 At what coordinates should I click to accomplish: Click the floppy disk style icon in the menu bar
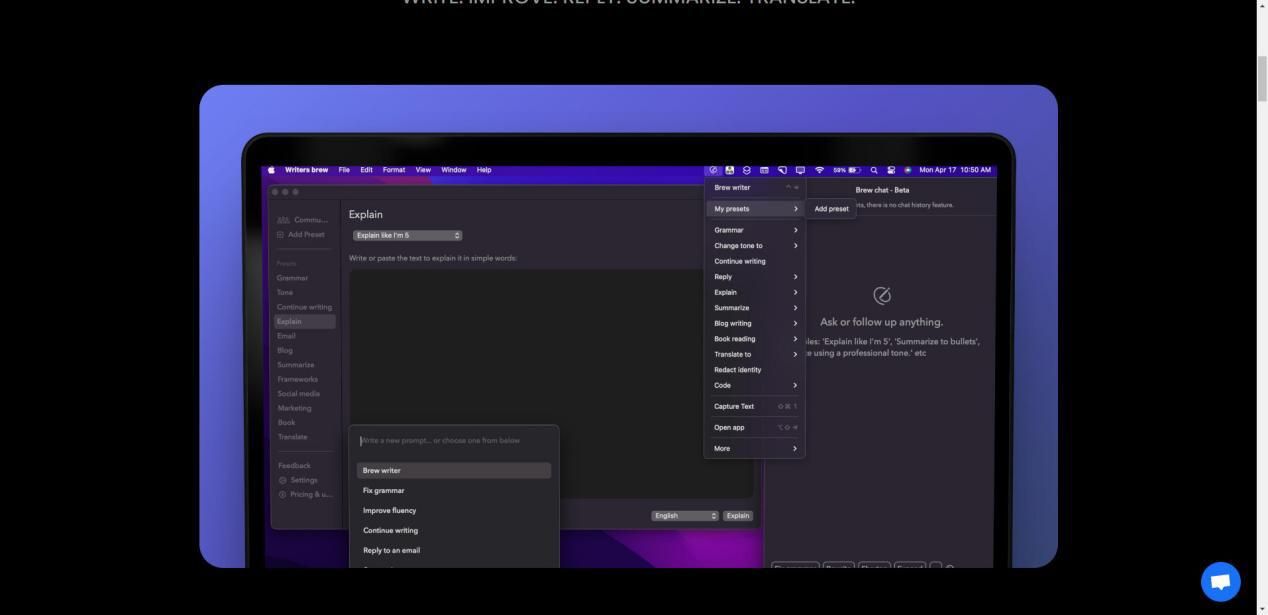coord(730,170)
